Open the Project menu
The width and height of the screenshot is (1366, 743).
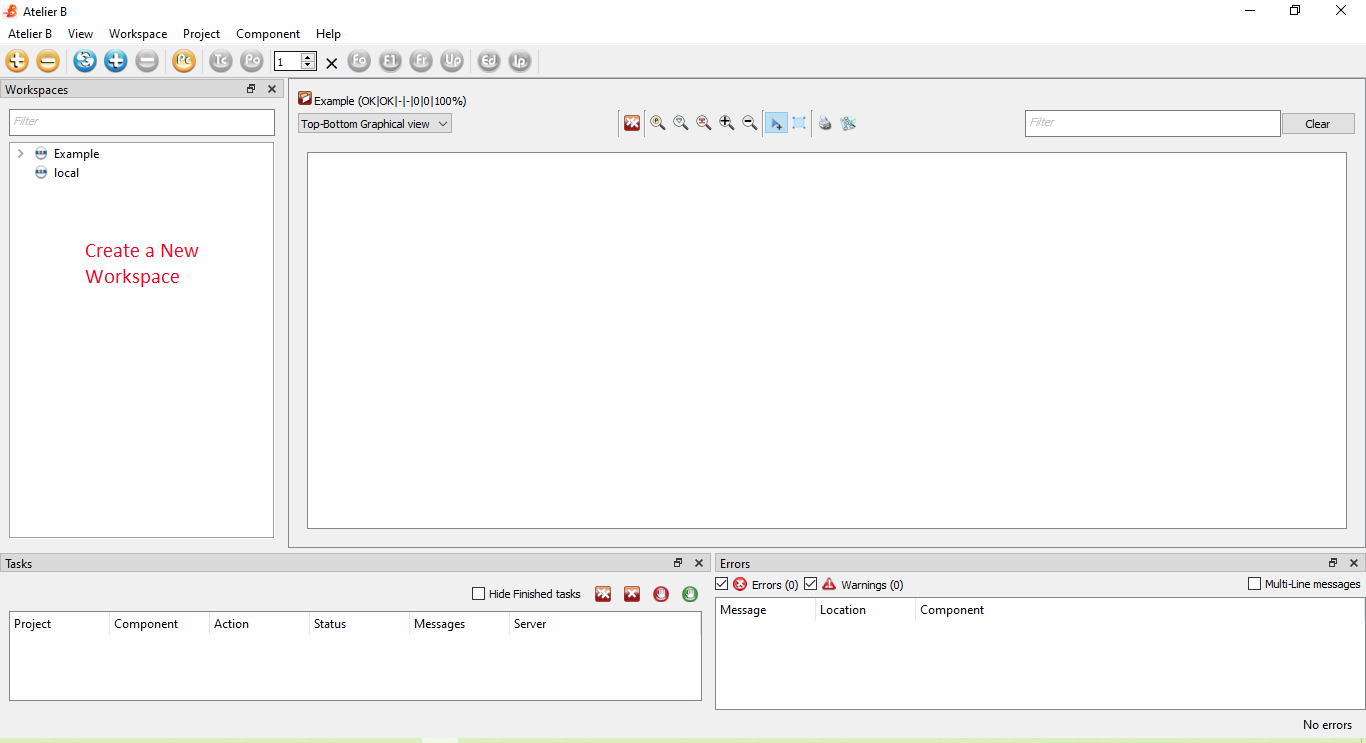pyautogui.click(x=201, y=34)
